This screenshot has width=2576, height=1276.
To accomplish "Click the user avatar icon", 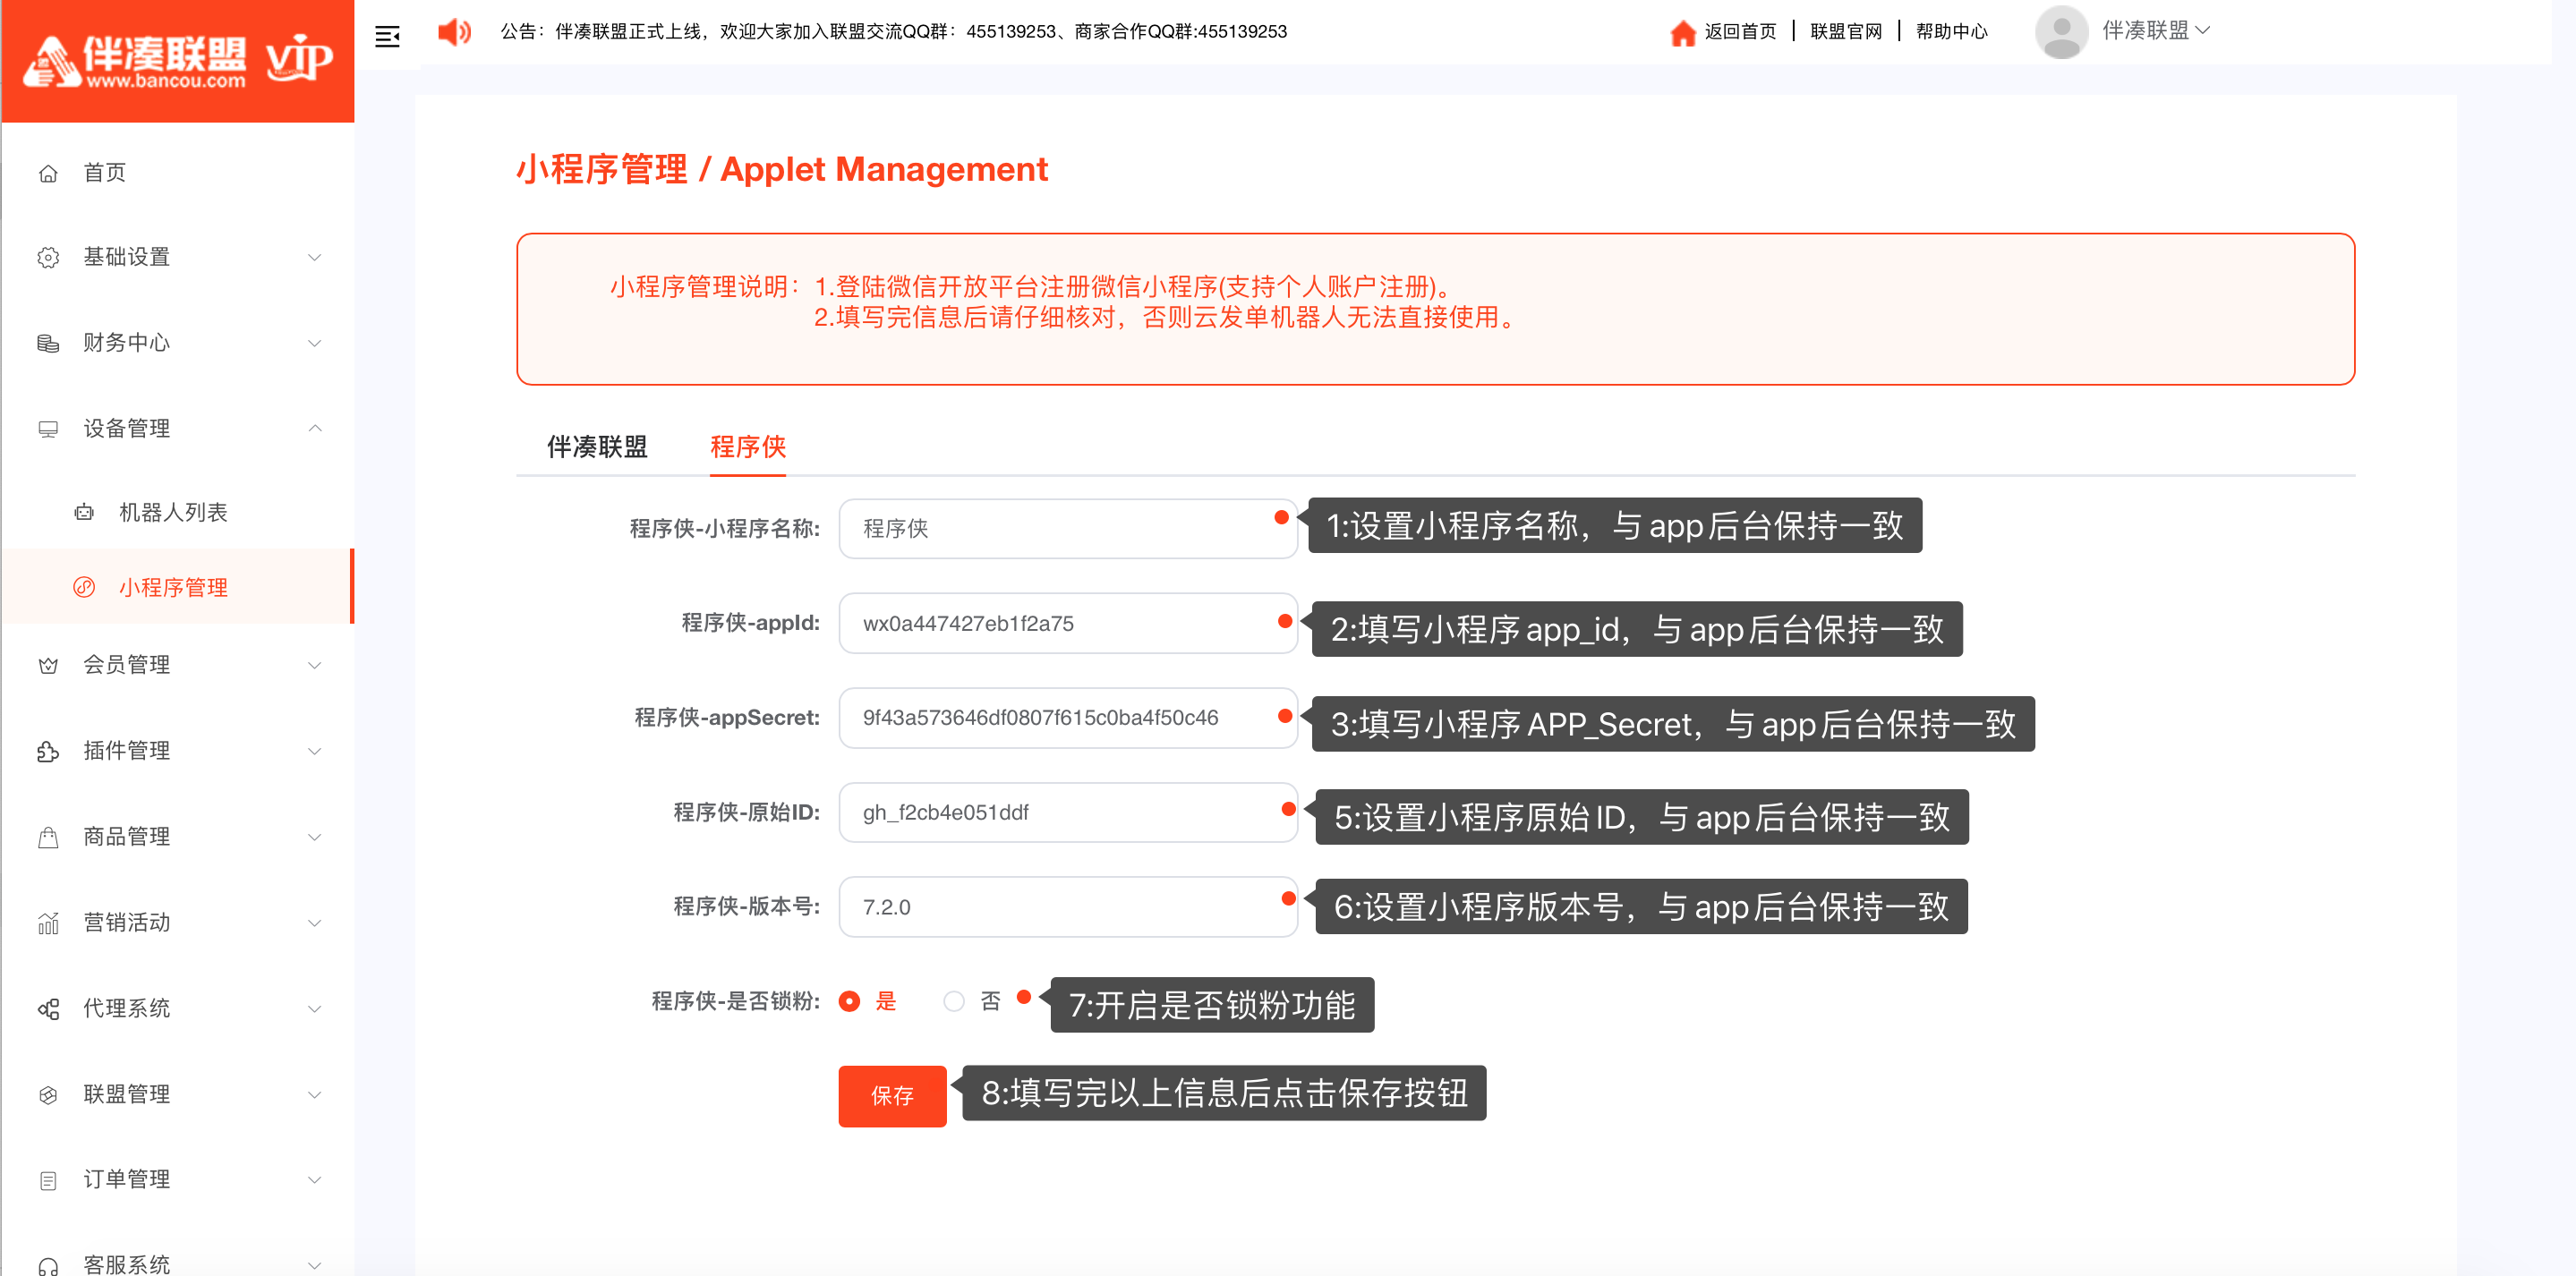I will tap(2061, 32).
